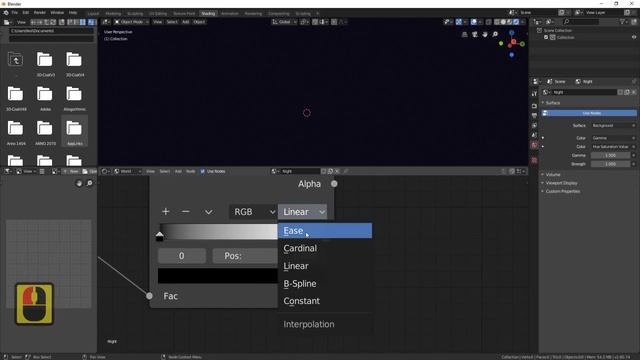Open the World properties tab icon
This screenshot has width=640, height=360.
(534, 145)
